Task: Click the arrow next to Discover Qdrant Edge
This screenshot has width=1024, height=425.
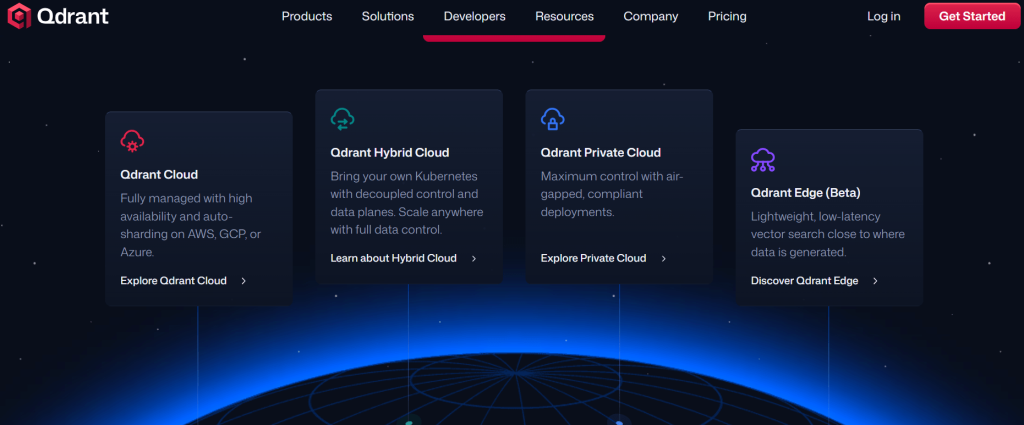Action: (x=876, y=281)
